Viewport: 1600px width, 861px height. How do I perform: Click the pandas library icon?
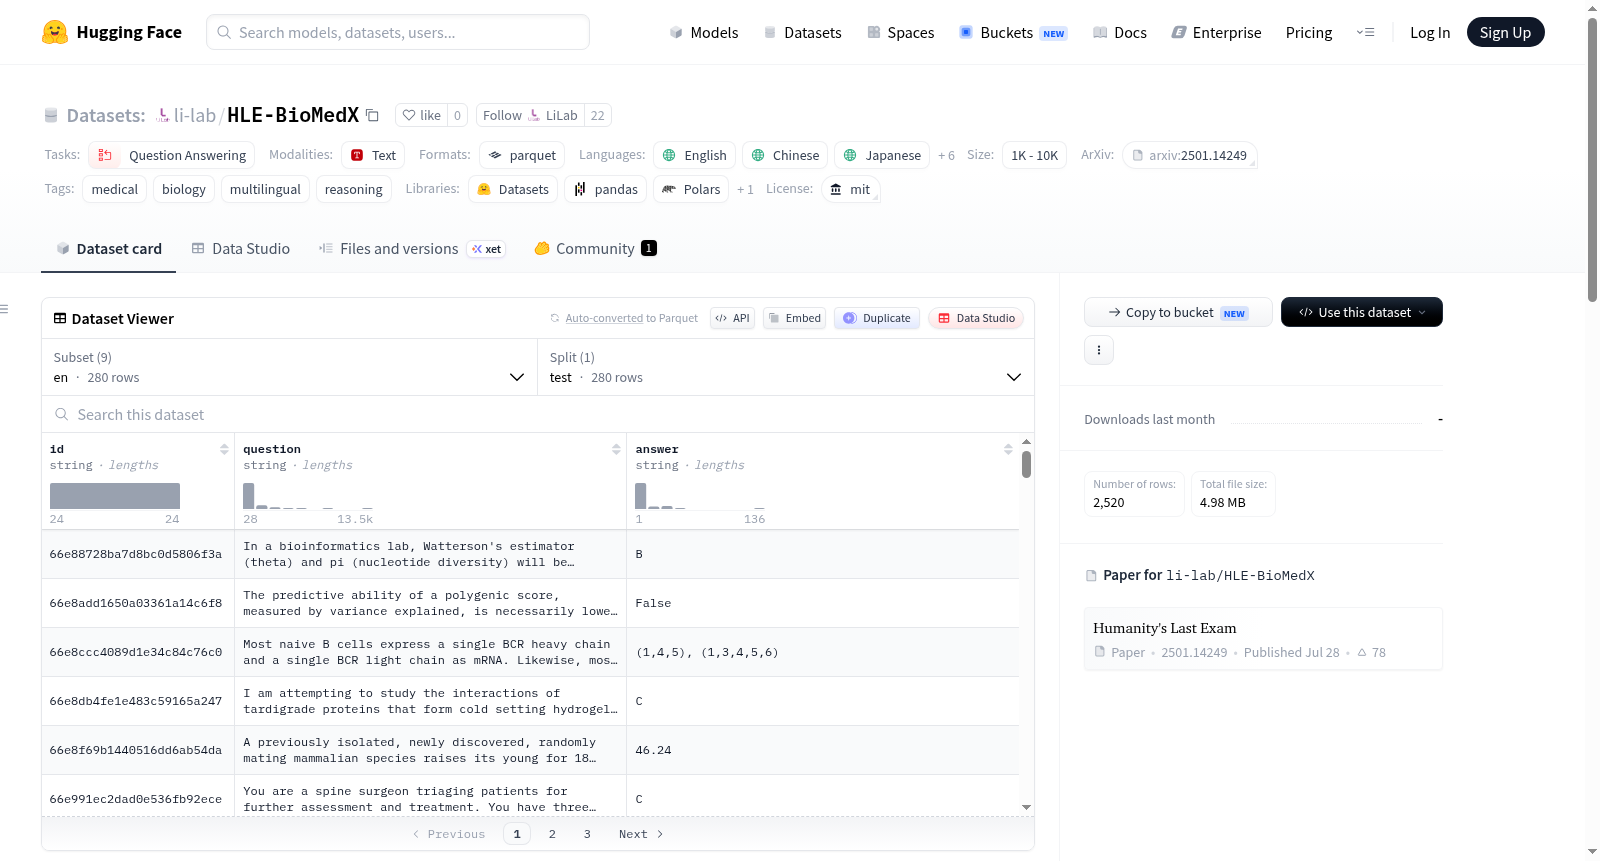(x=580, y=189)
